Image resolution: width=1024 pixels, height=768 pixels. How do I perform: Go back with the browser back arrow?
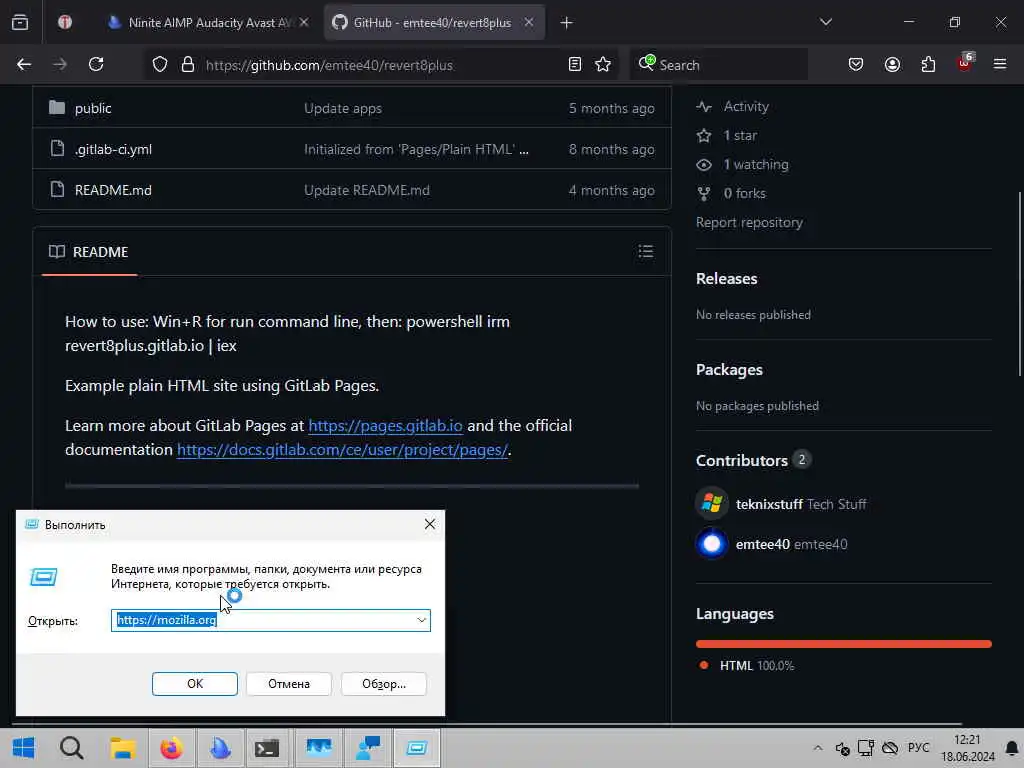coord(24,64)
